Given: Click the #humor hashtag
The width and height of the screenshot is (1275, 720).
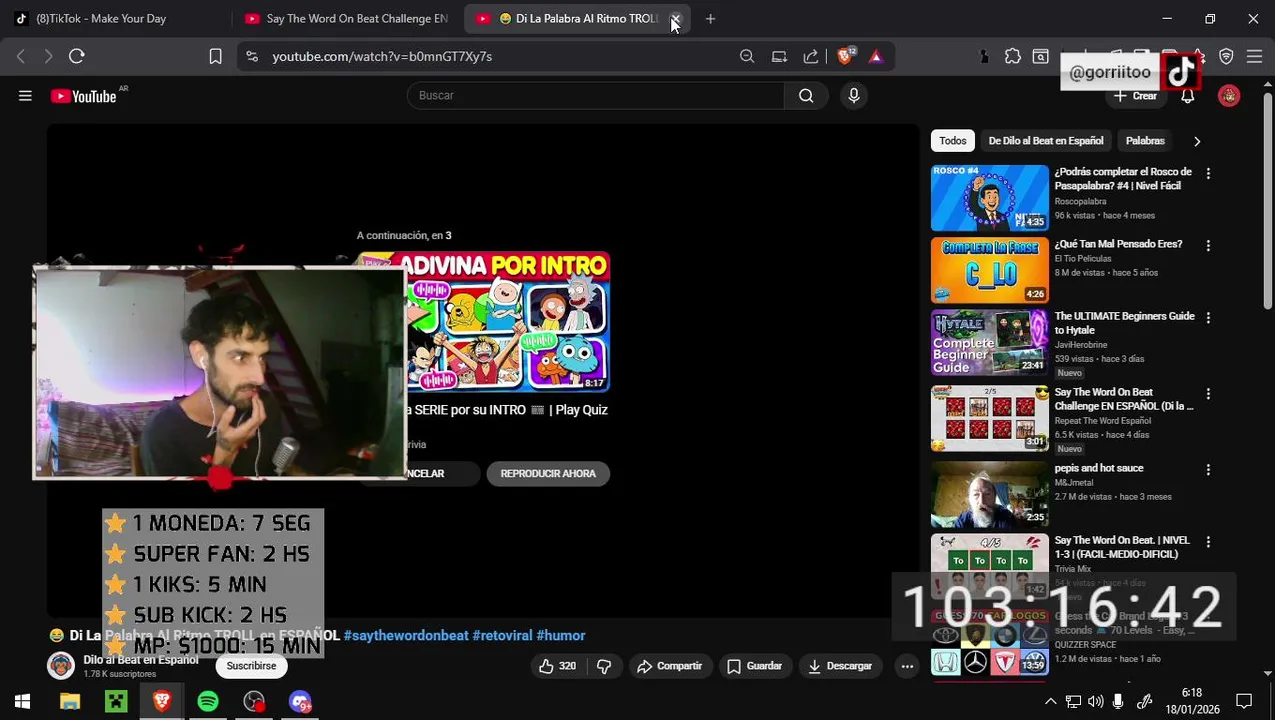Looking at the screenshot, I should coord(561,636).
